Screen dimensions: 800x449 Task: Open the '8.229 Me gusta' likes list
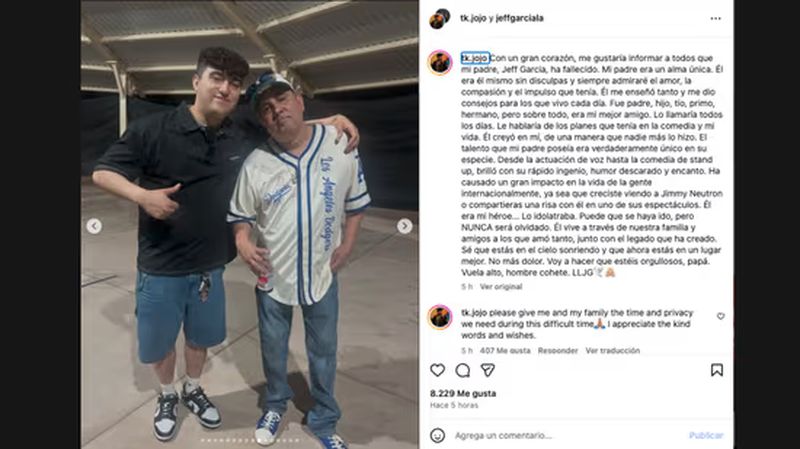tap(463, 393)
